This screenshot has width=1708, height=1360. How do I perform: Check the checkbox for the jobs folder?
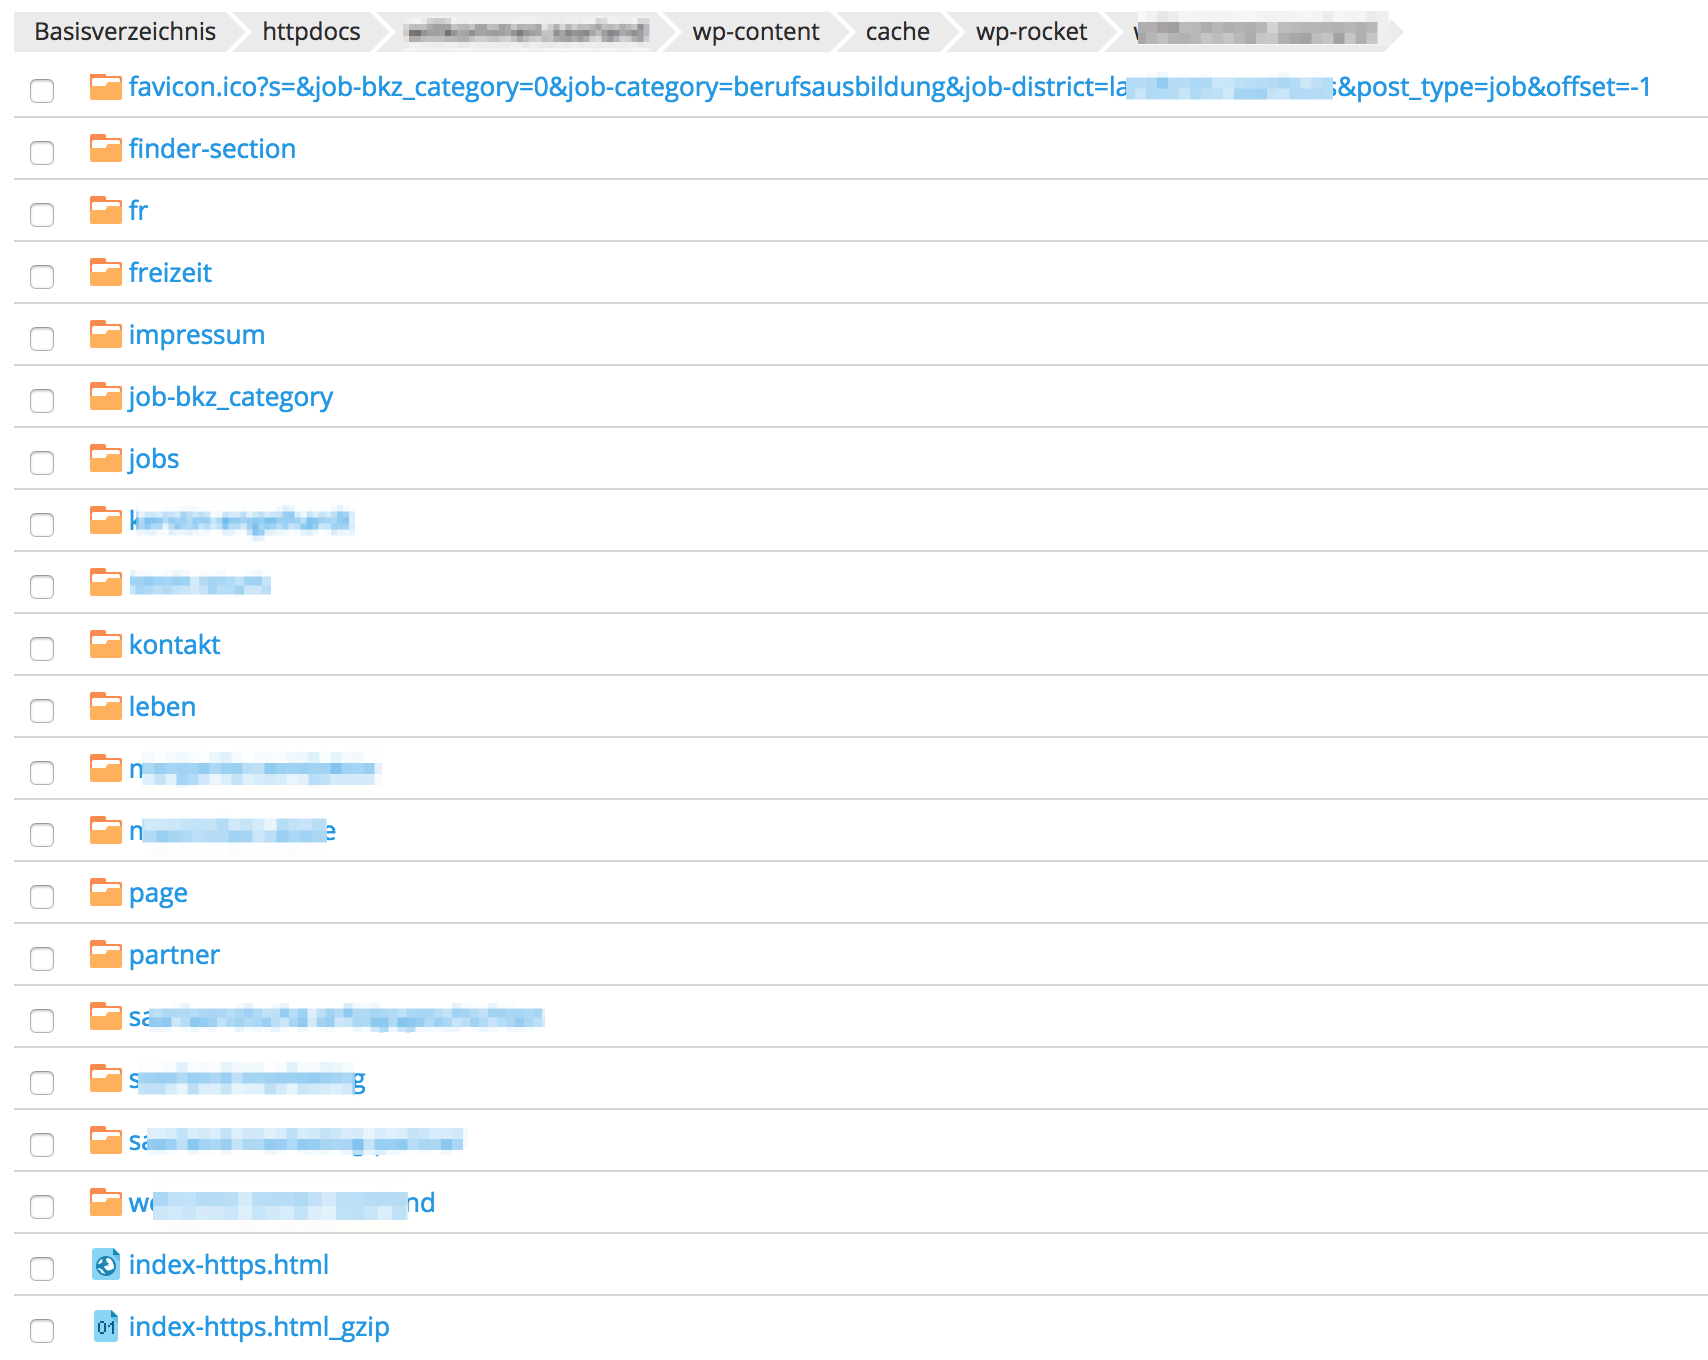[42, 463]
